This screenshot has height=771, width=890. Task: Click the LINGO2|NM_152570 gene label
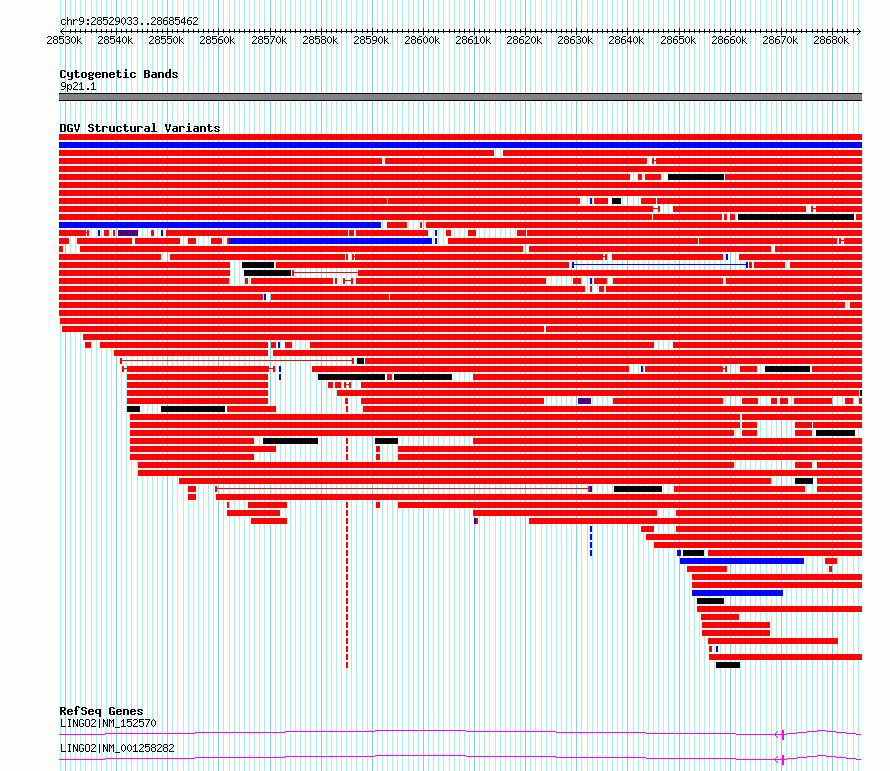[x=108, y=723]
